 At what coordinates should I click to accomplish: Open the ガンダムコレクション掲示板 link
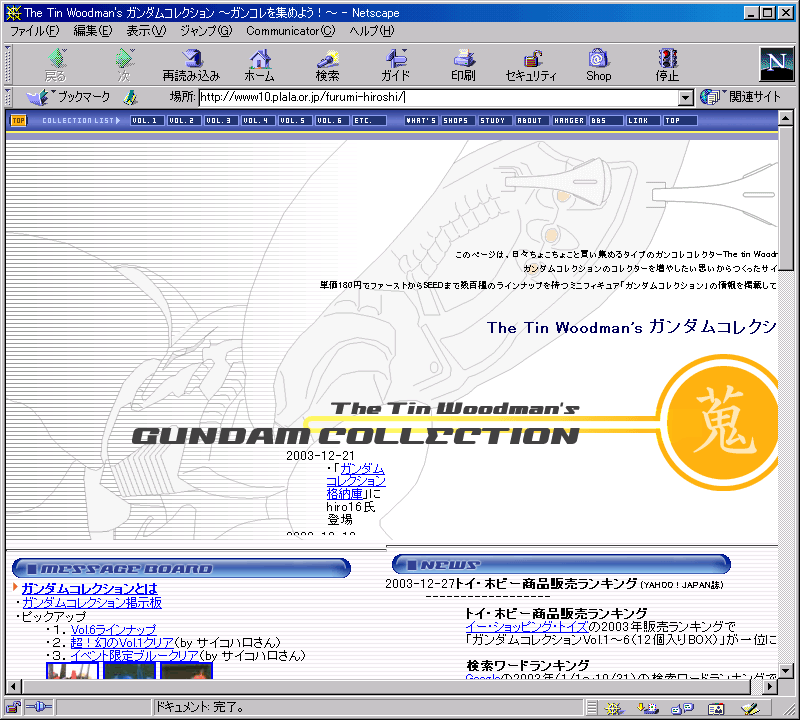point(92,603)
